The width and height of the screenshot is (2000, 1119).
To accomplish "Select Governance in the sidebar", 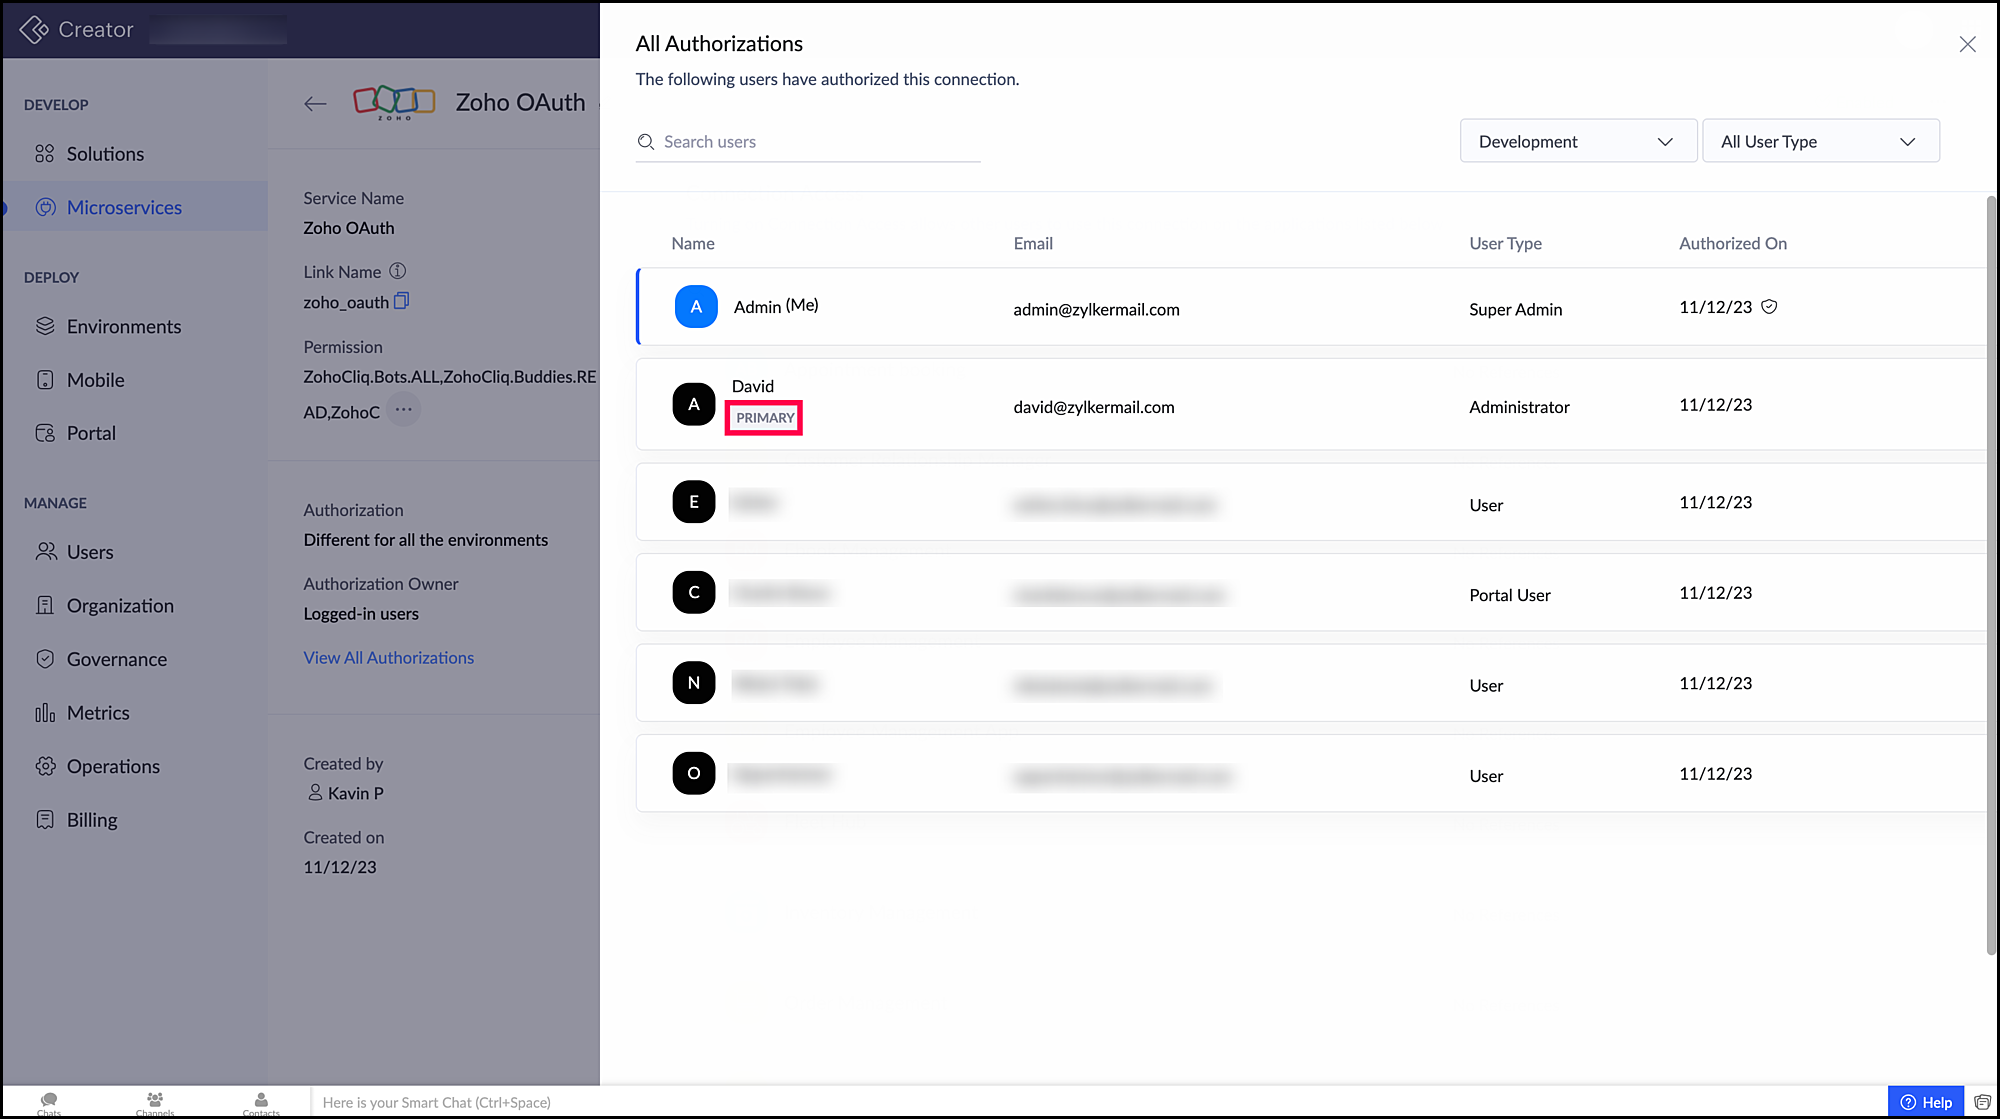I will (117, 659).
